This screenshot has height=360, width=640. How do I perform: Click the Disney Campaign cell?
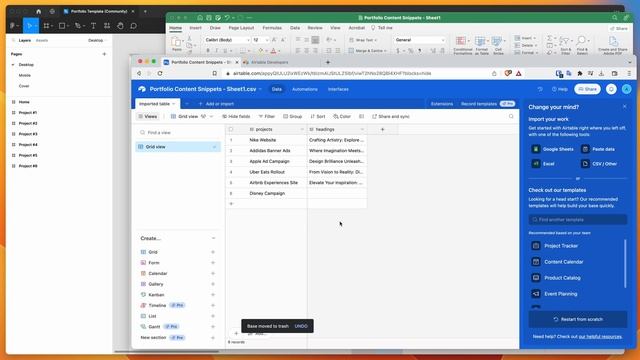266,193
